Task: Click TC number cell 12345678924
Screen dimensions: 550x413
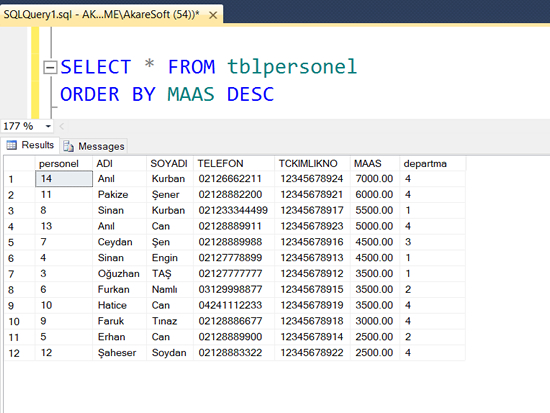Action: tap(312, 179)
